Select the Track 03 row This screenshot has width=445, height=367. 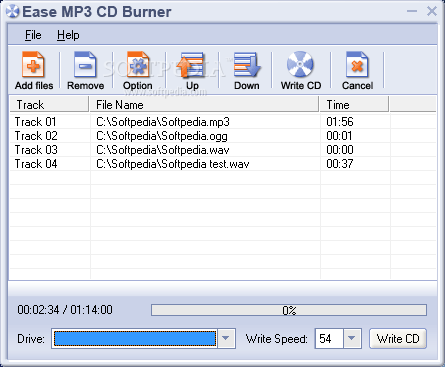223,150
